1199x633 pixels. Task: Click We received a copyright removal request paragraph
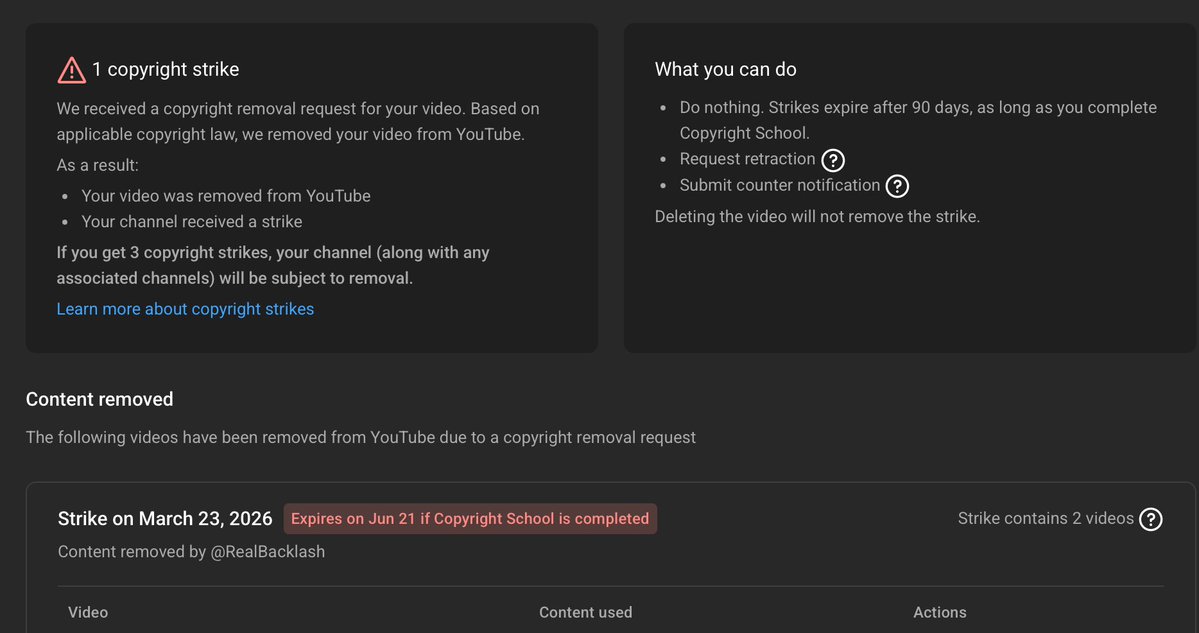point(298,122)
